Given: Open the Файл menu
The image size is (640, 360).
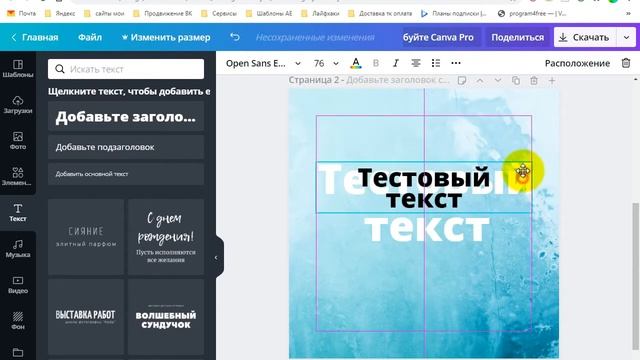Looking at the screenshot, I should click(x=90, y=37).
